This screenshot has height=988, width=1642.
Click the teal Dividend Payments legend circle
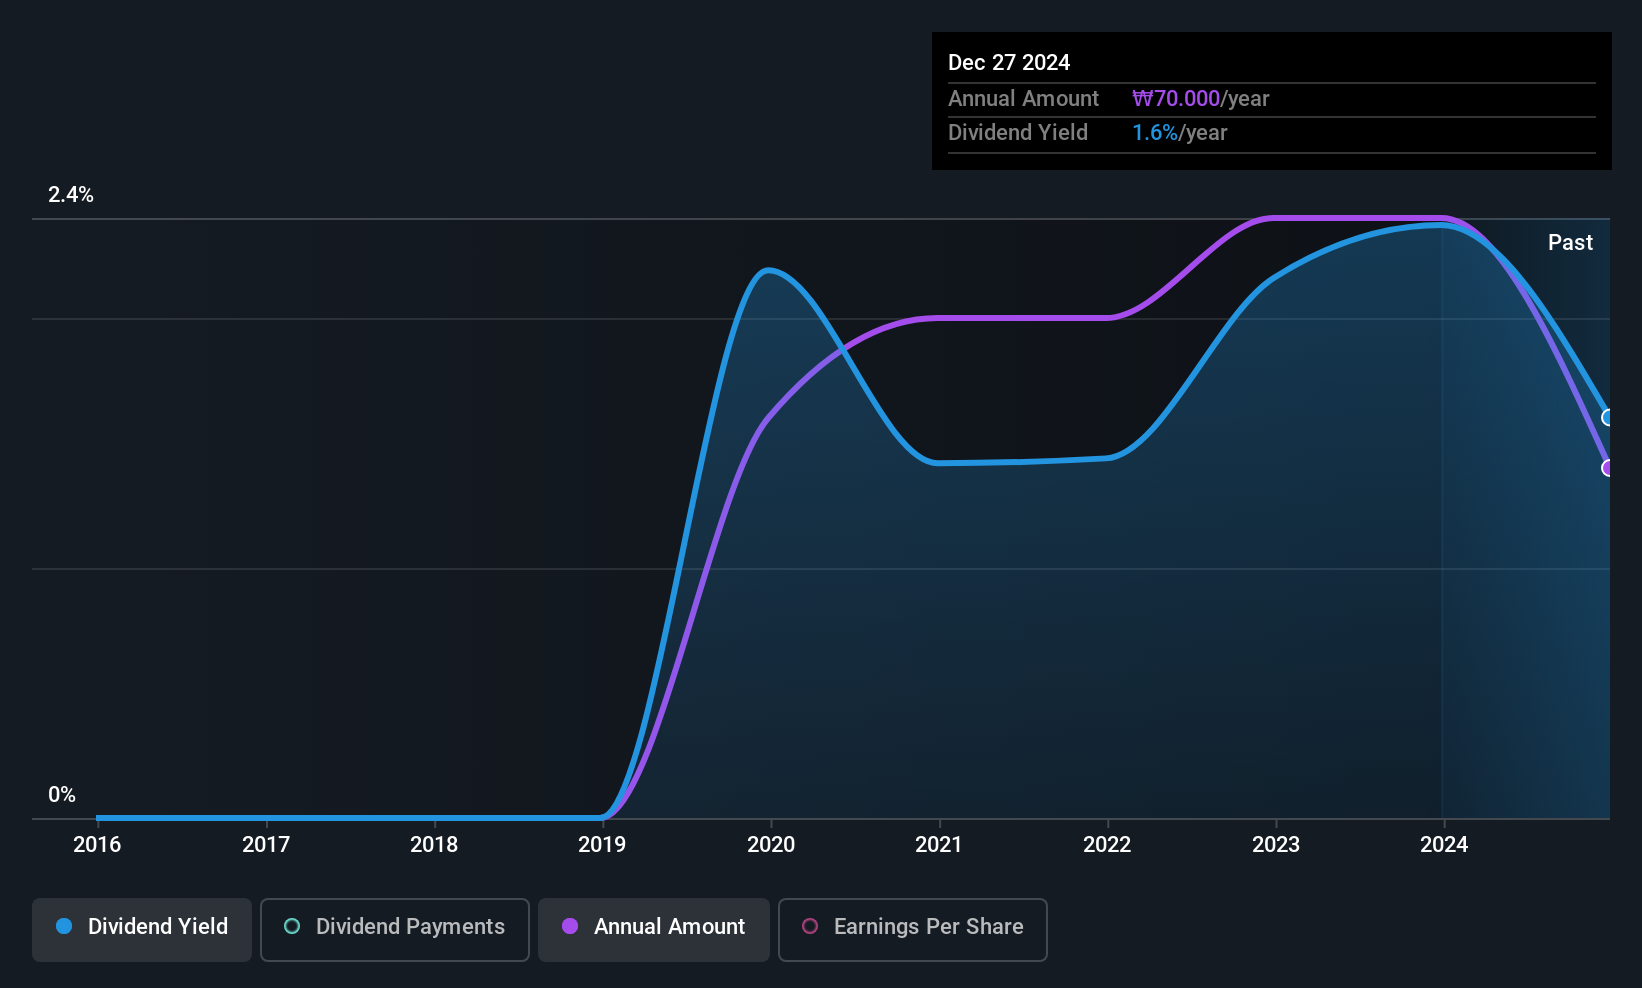292,926
